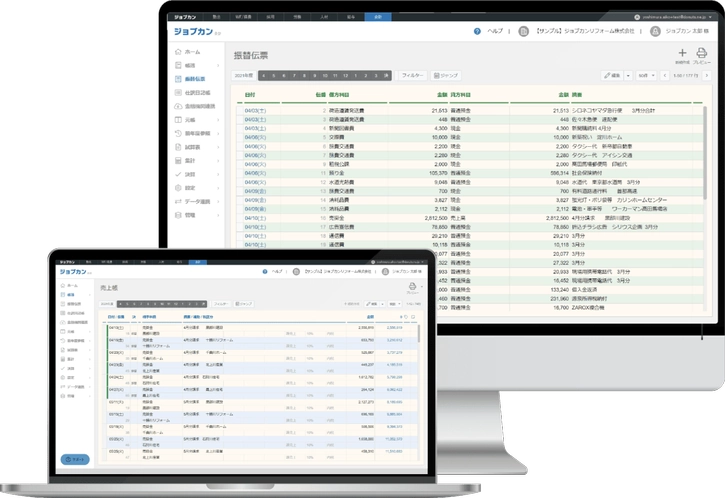This screenshot has width=725, height=498.
Task: Click the blue サポート support button on the laptop
Action: pyautogui.click(x=75, y=459)
